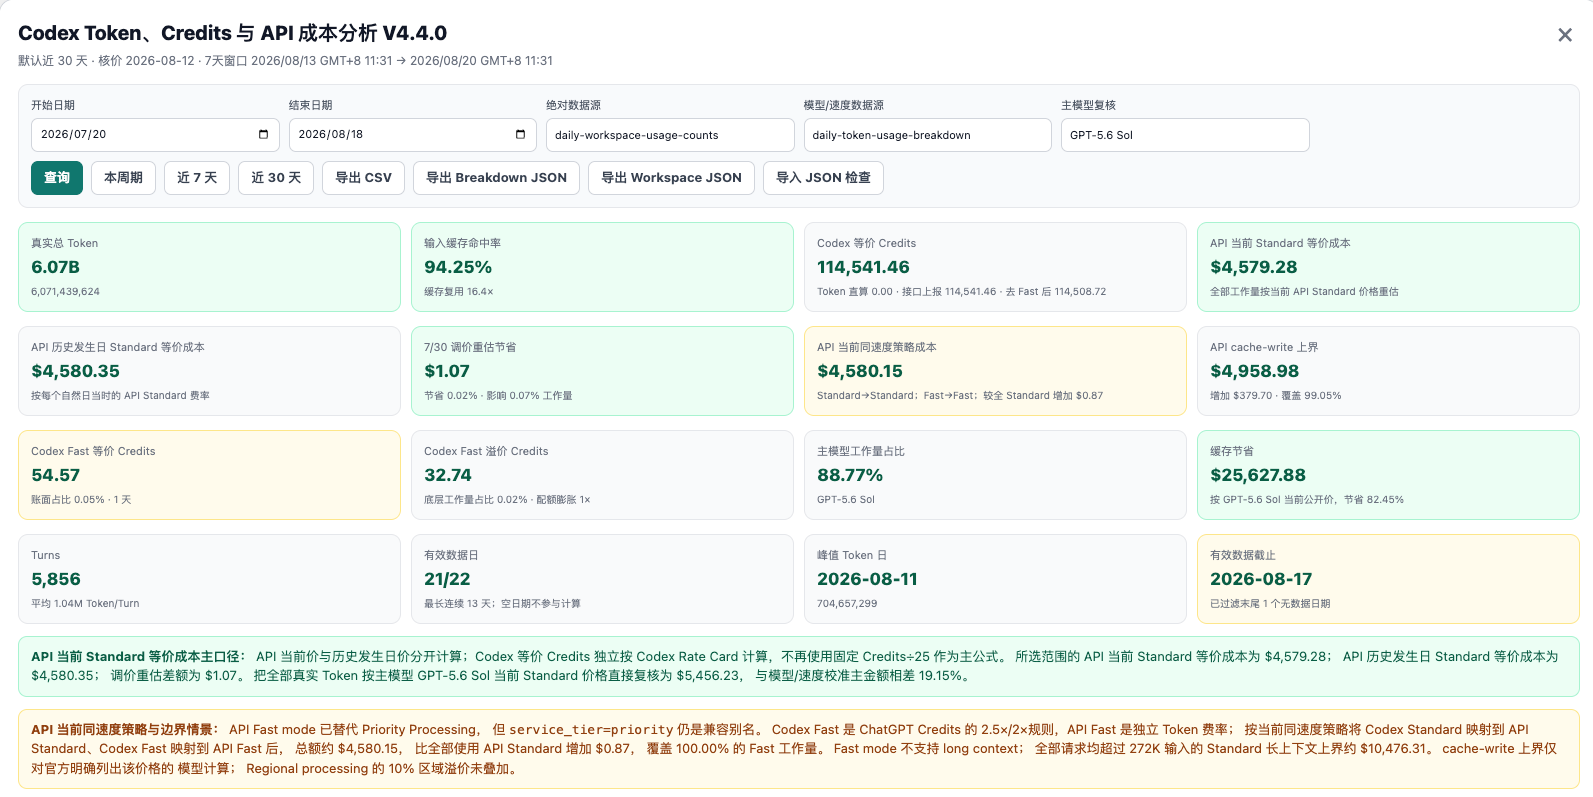Run the 查询 query button
This screenshot has height=797, width=1593.
(57, 178)
